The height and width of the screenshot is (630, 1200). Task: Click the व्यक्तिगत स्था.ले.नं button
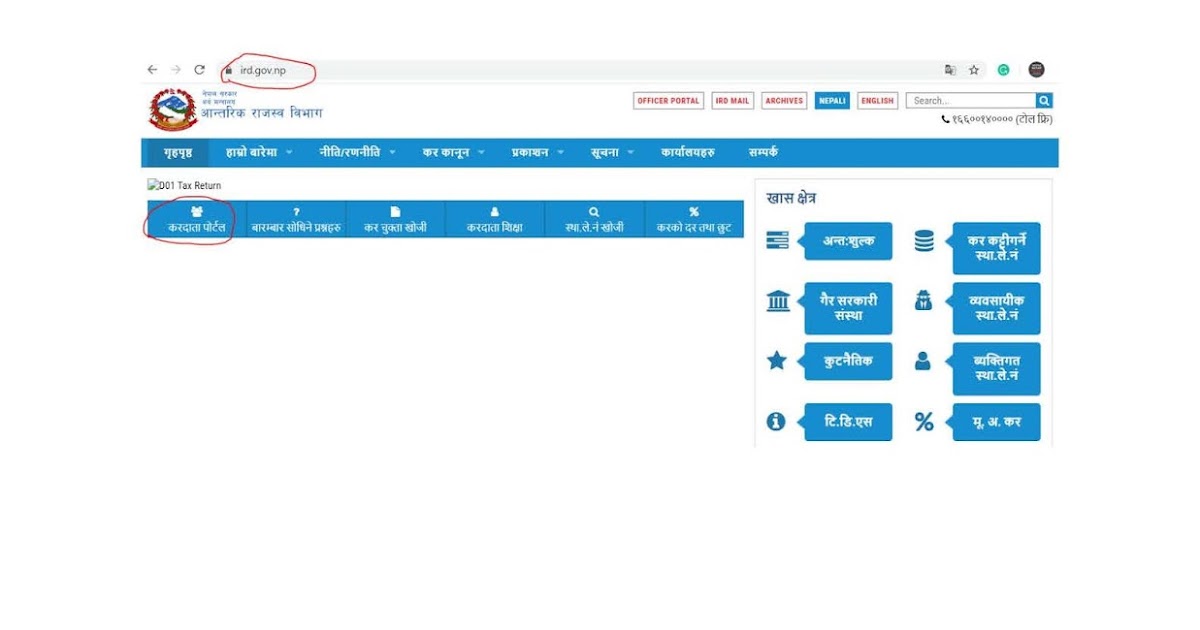tap(996, 368)
